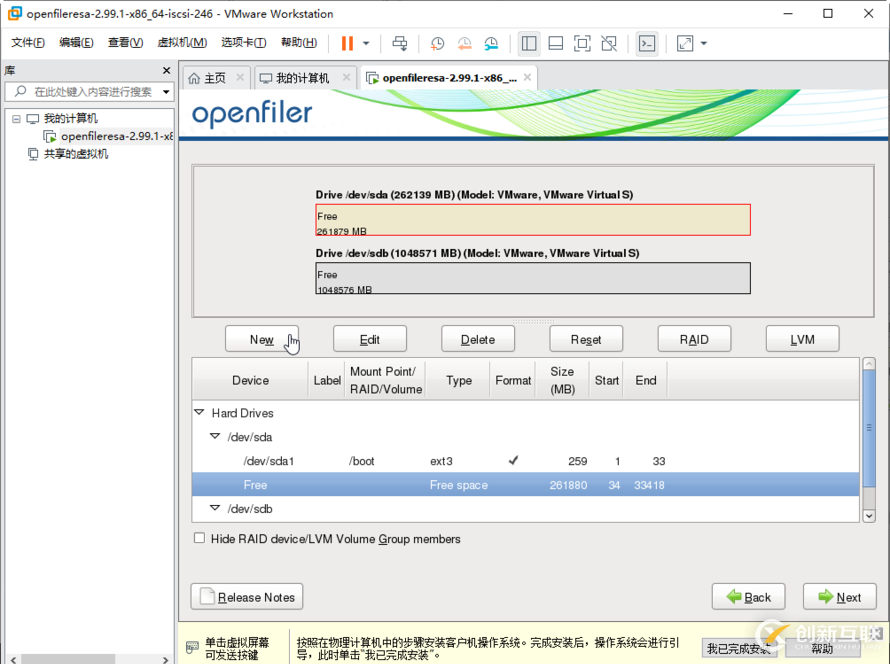Open the power options dropdown arrow
Viewport: 890px width, 664px height.
[x=366, y=43]
